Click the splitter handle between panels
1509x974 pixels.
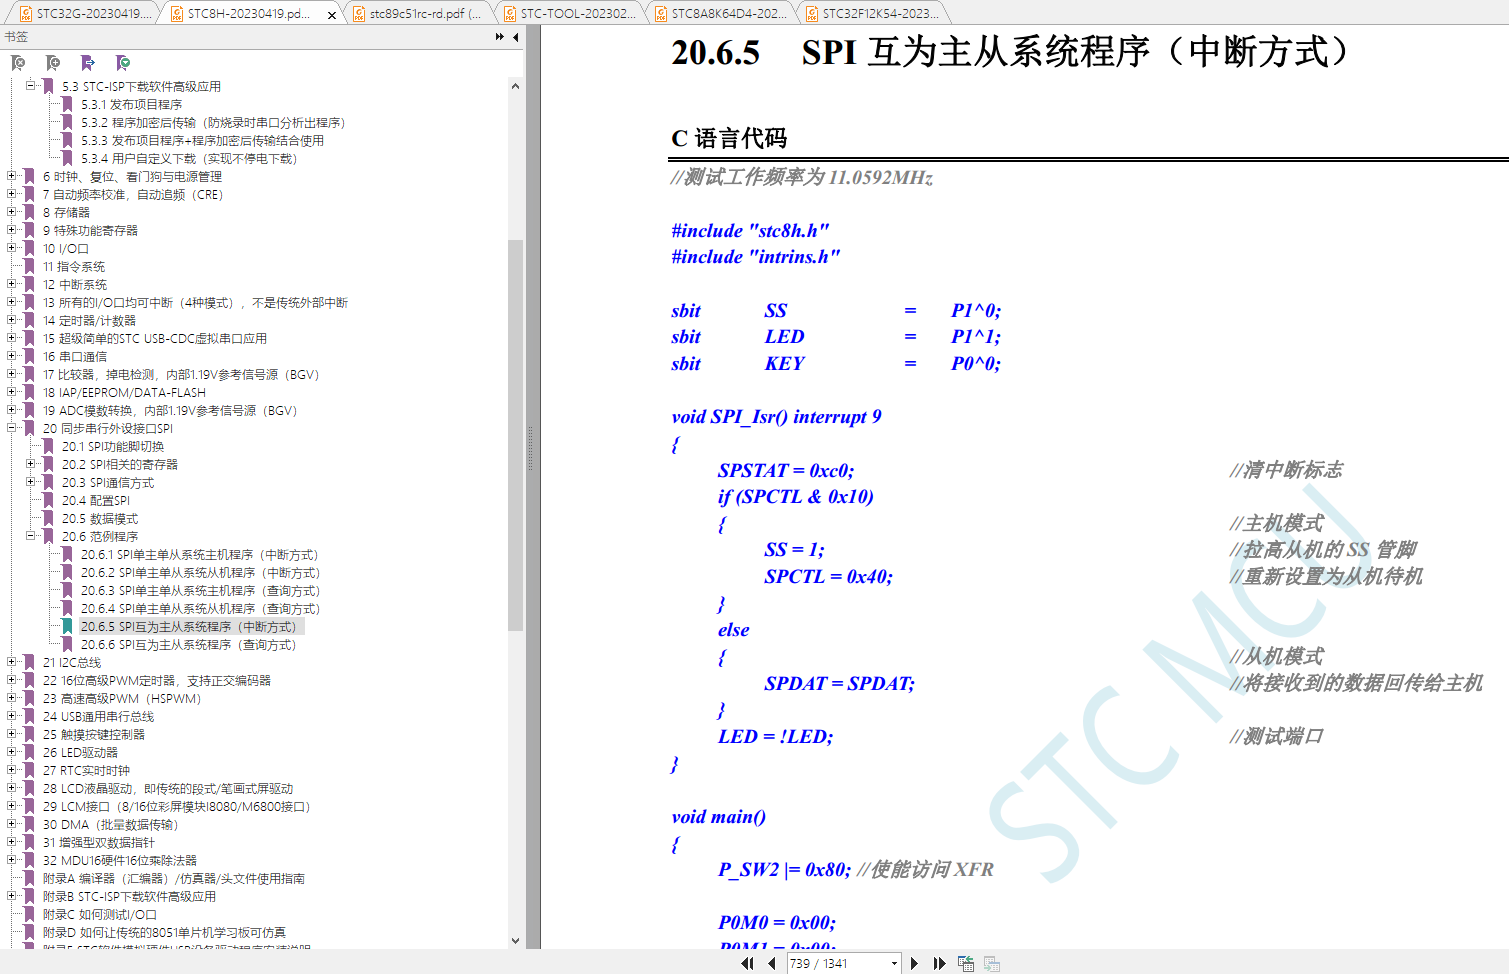pos(531,450)
